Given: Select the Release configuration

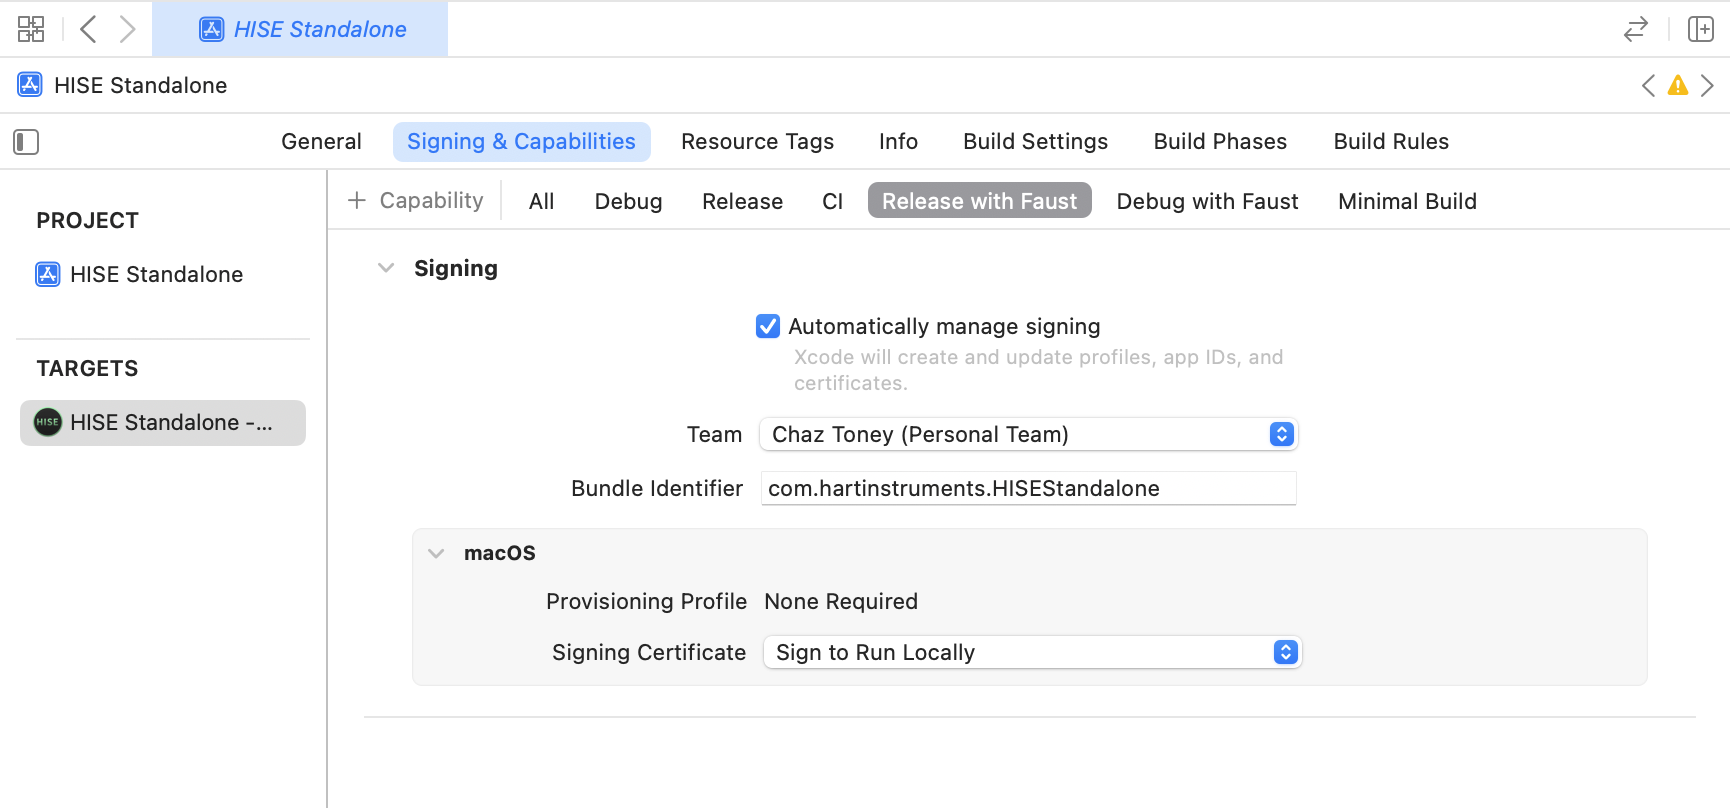Looking at the screenshot, I should [742, 201].
